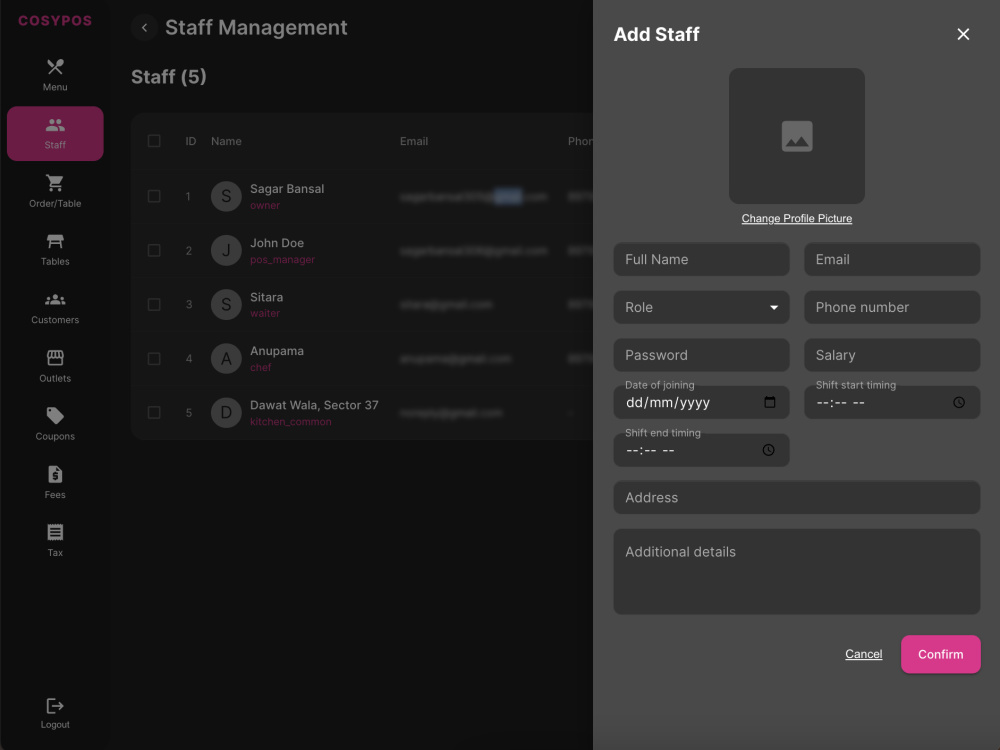Viewport: 1000px width, 750px height.
Task: Click the kitchen_common role label
Action: click(x=291, y=422)
